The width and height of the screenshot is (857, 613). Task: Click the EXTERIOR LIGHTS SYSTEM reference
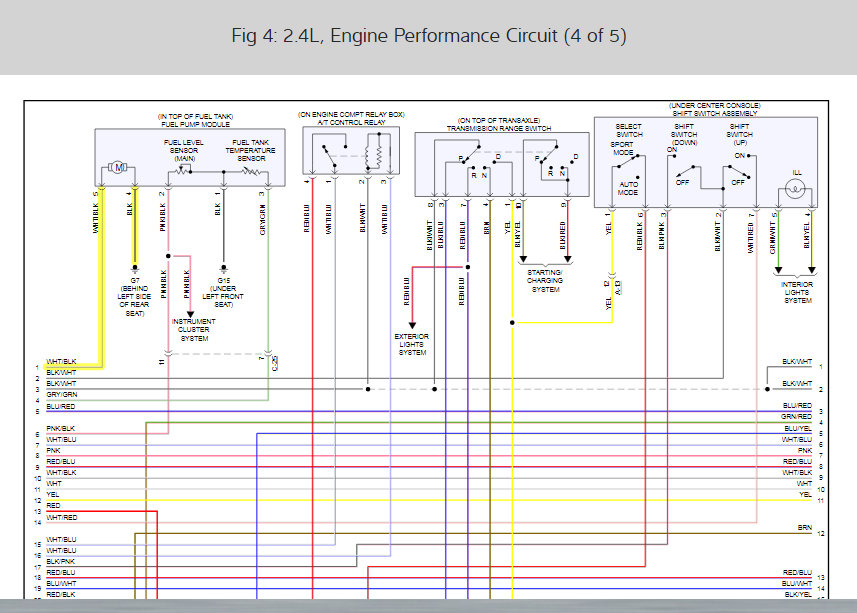[412, 345]
